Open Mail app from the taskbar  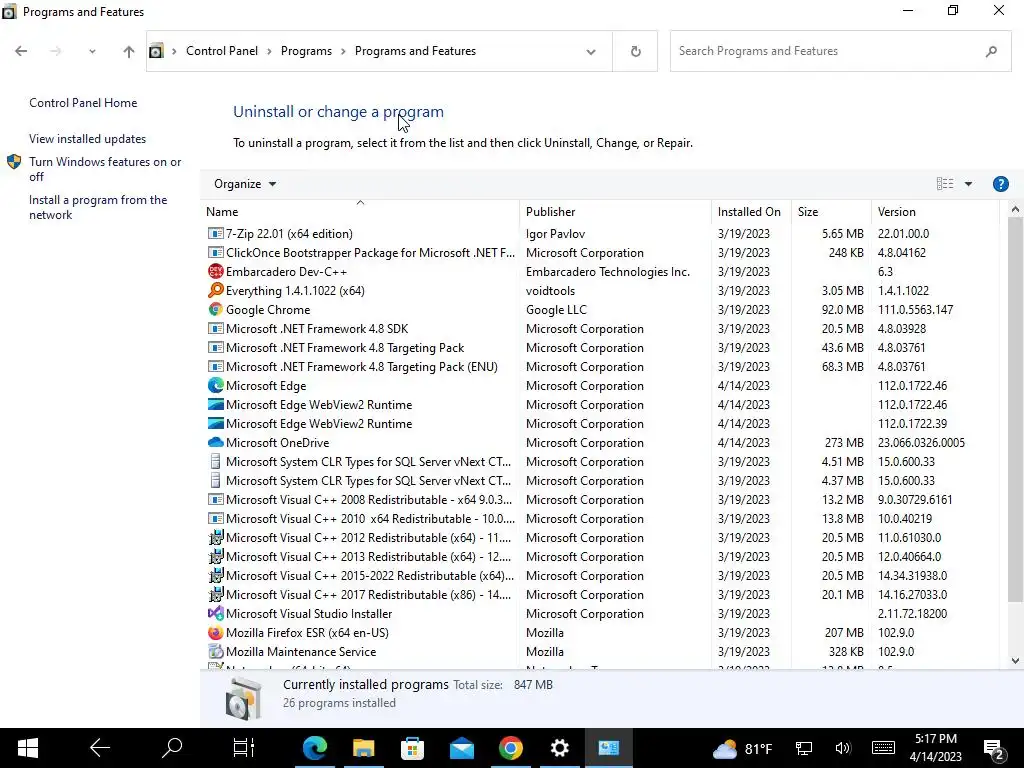coord(462,748)
